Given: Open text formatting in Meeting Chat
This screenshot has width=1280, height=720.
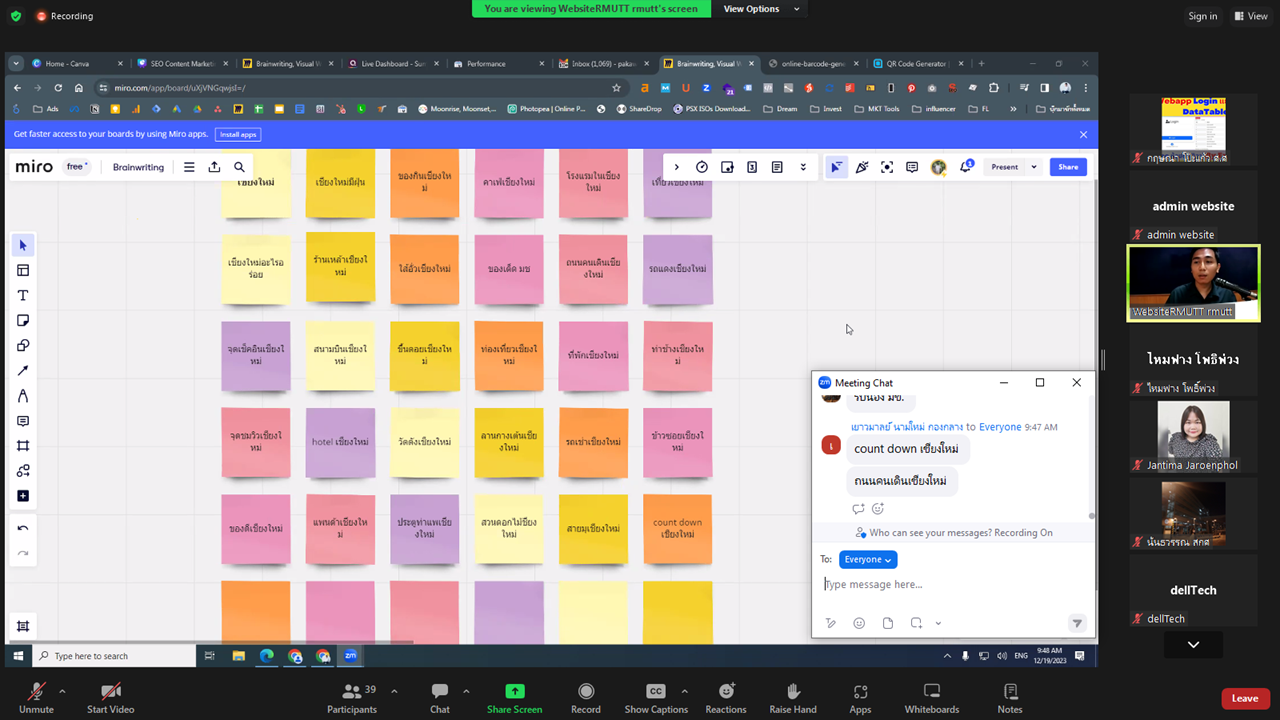Looking at the screenshot, I should click(830, 623).
